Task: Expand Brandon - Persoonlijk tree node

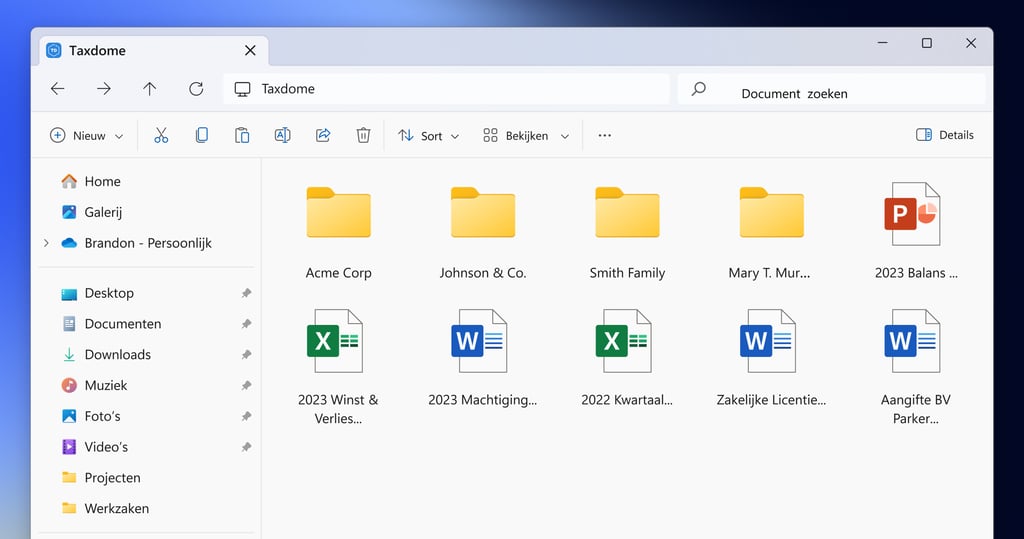Action: pyautogui.click(x=46, y=243)
